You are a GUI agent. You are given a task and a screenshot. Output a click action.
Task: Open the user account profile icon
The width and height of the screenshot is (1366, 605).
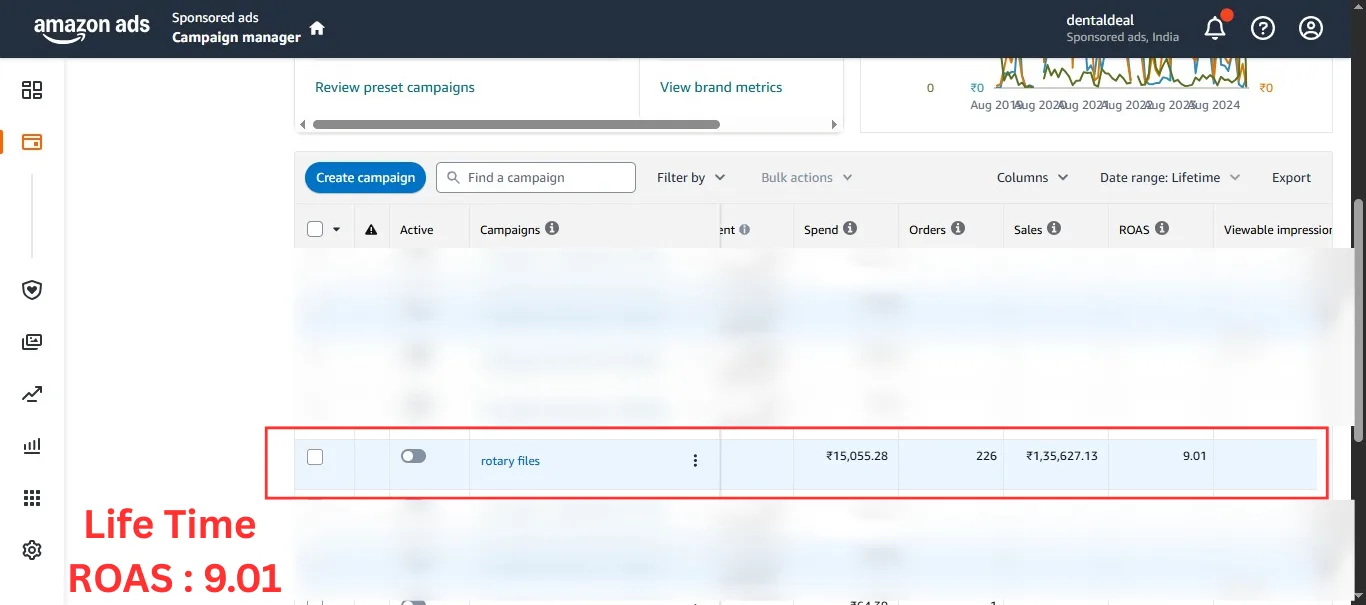tap(1311, 28)
